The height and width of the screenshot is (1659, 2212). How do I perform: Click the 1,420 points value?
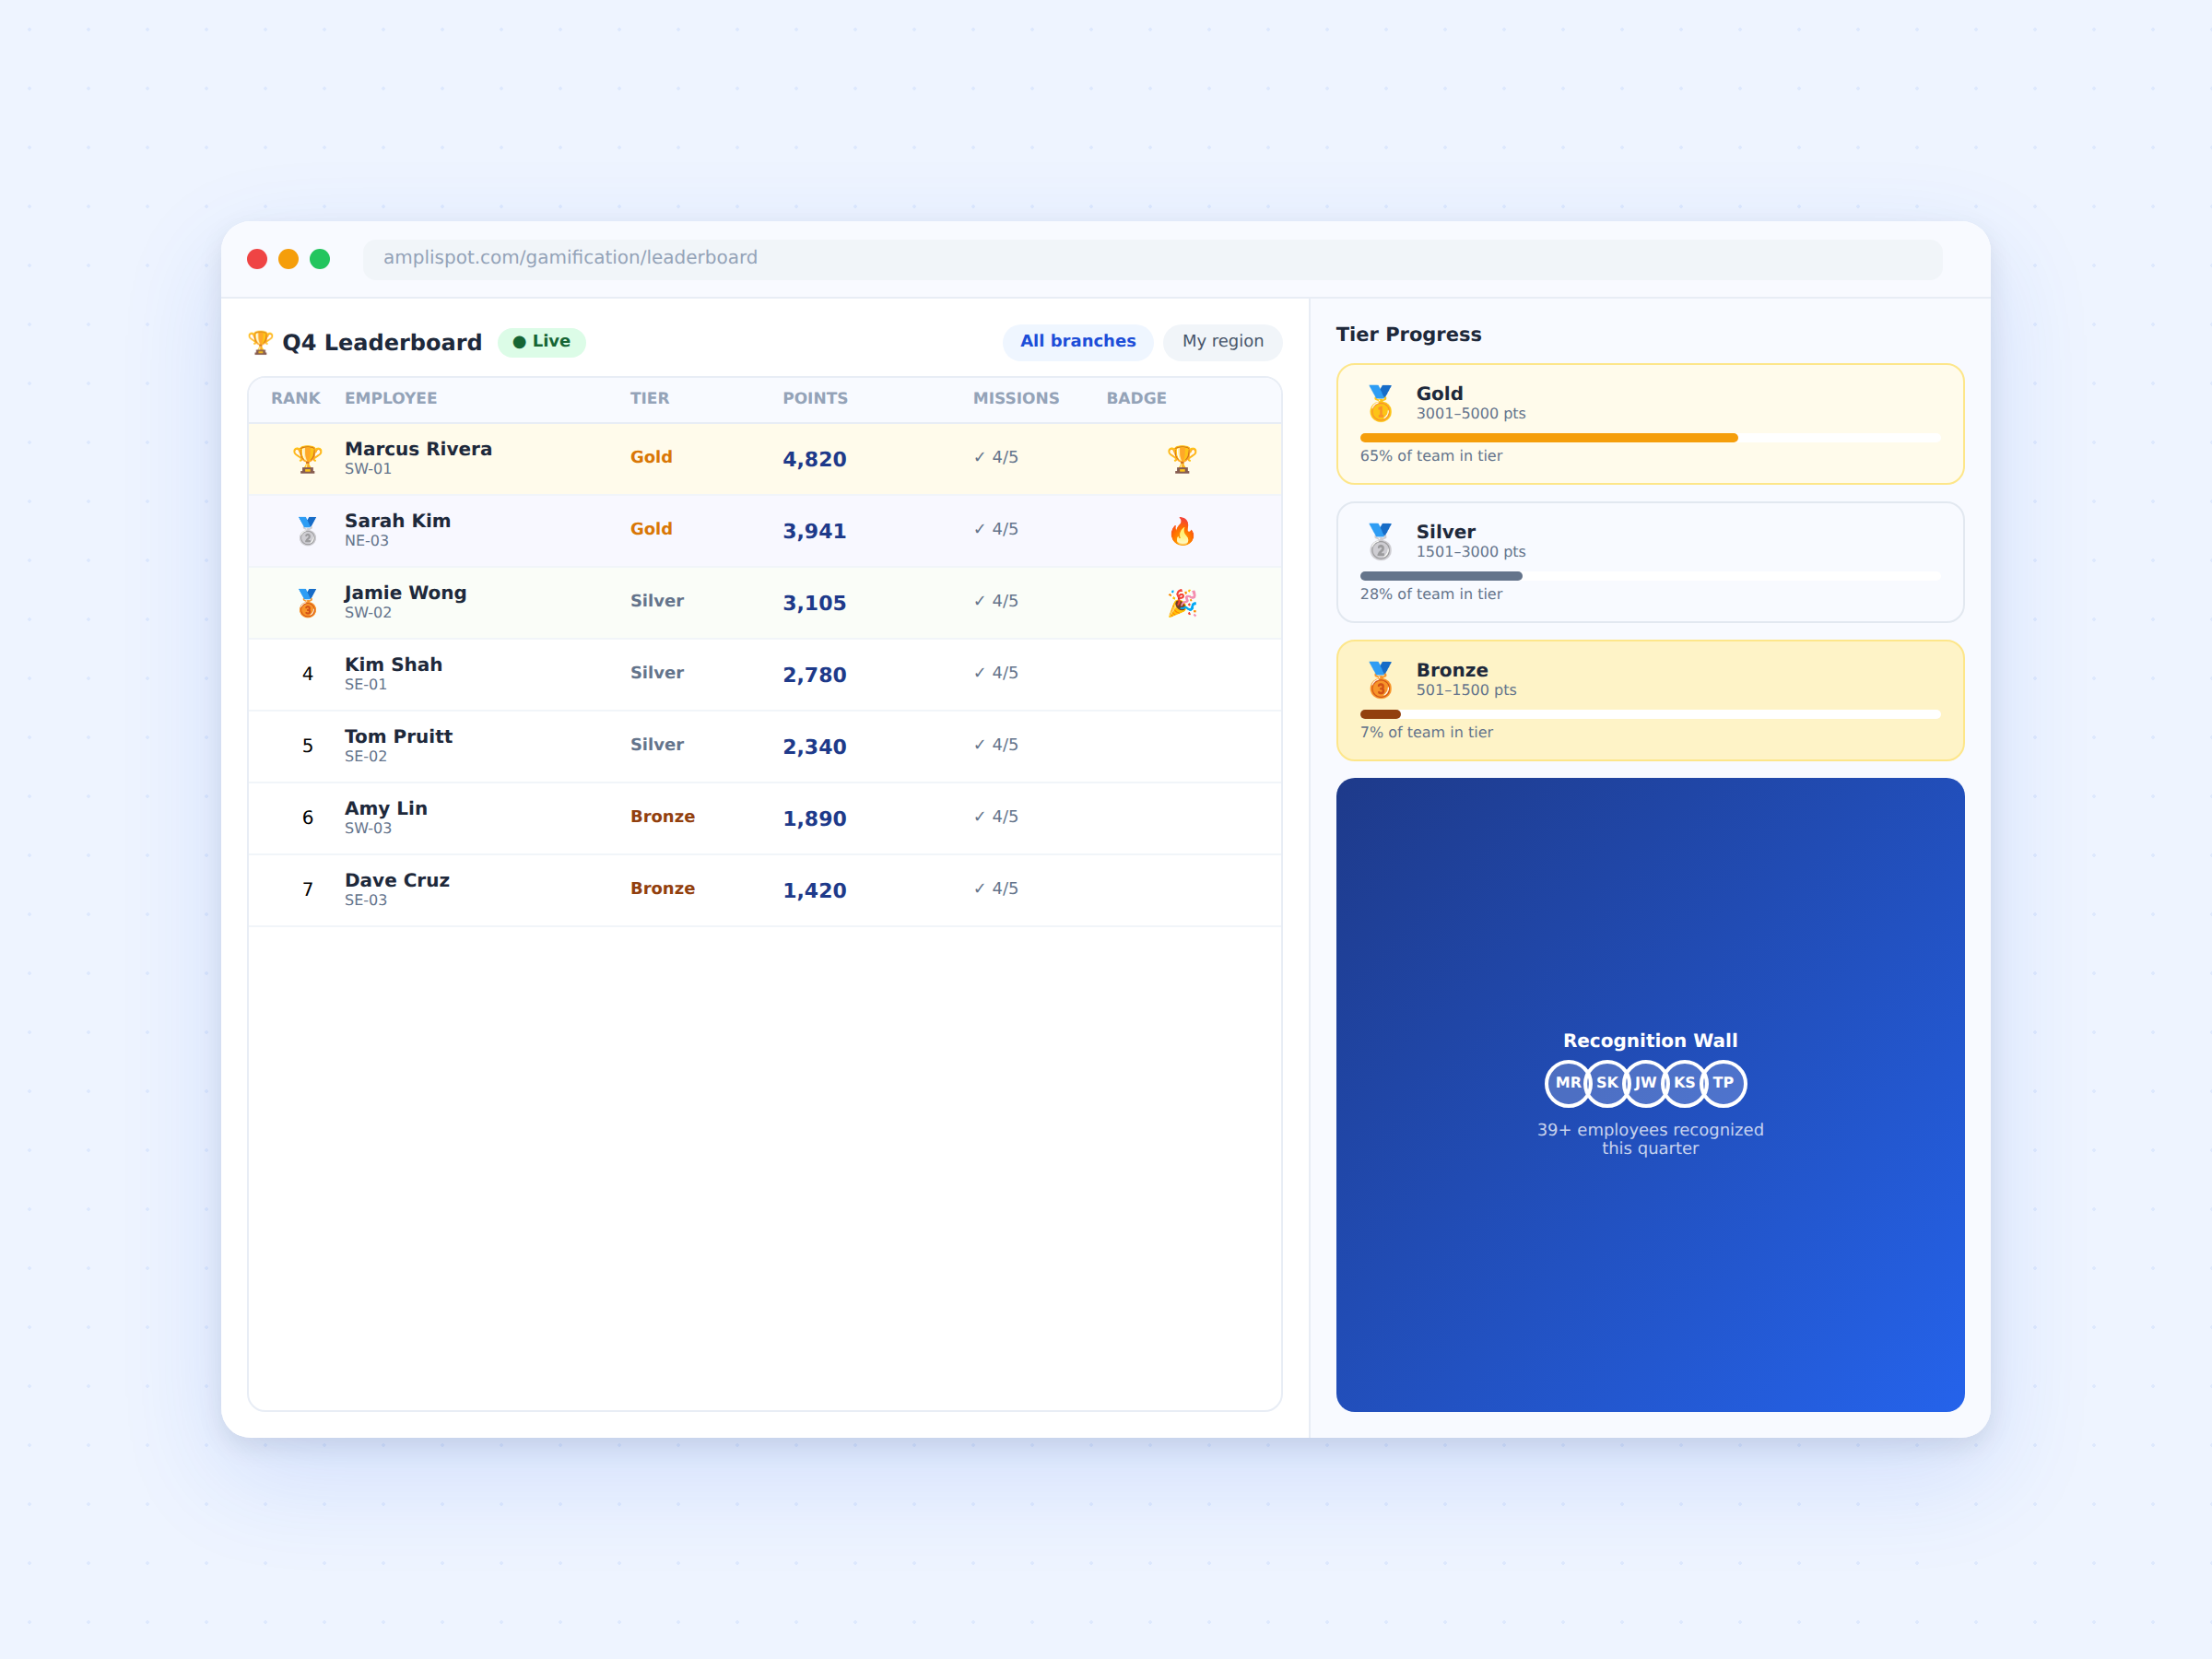[x=815, y=891]
